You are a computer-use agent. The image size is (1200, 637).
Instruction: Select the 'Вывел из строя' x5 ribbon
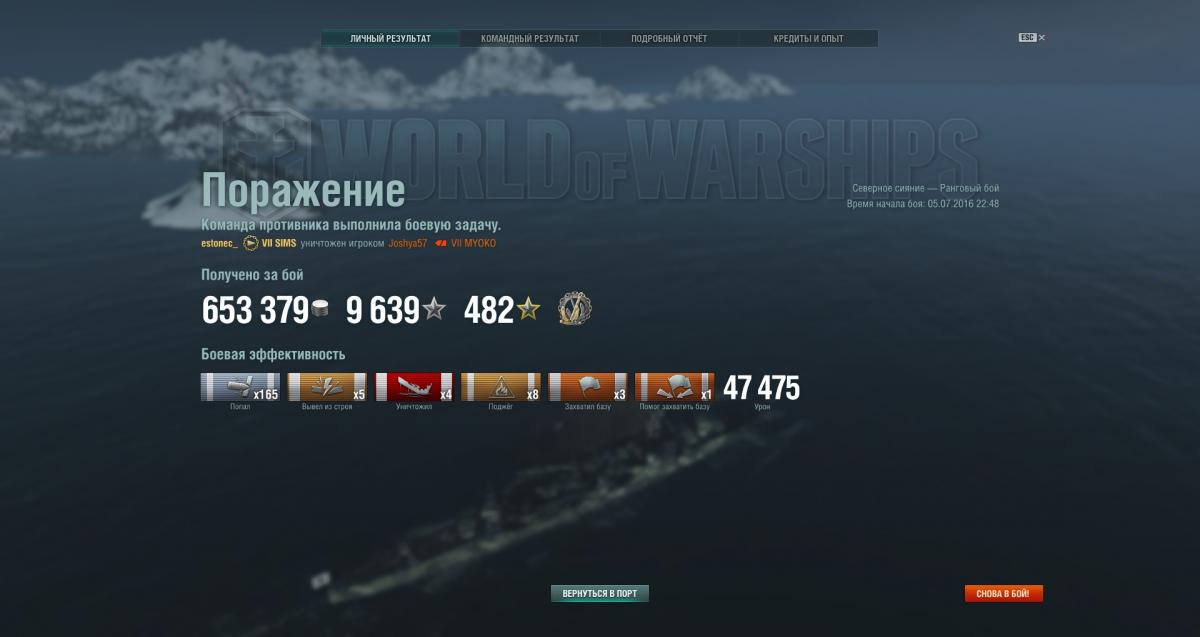click(x=327, y=387)
